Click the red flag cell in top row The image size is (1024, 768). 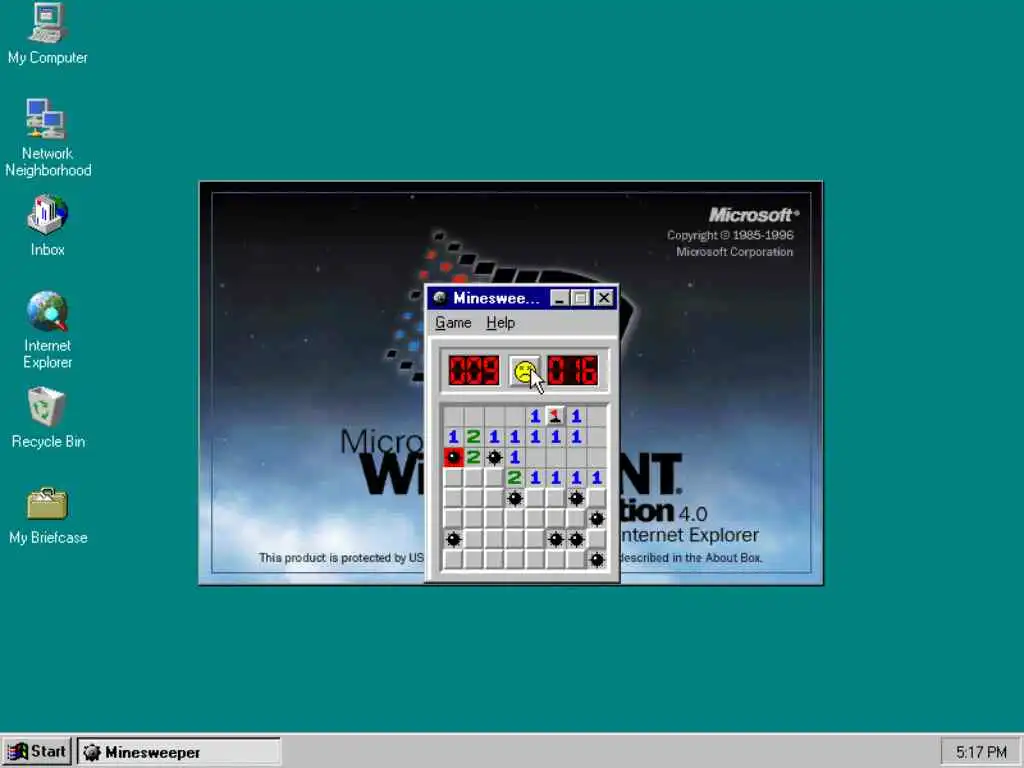coord(555,416)
